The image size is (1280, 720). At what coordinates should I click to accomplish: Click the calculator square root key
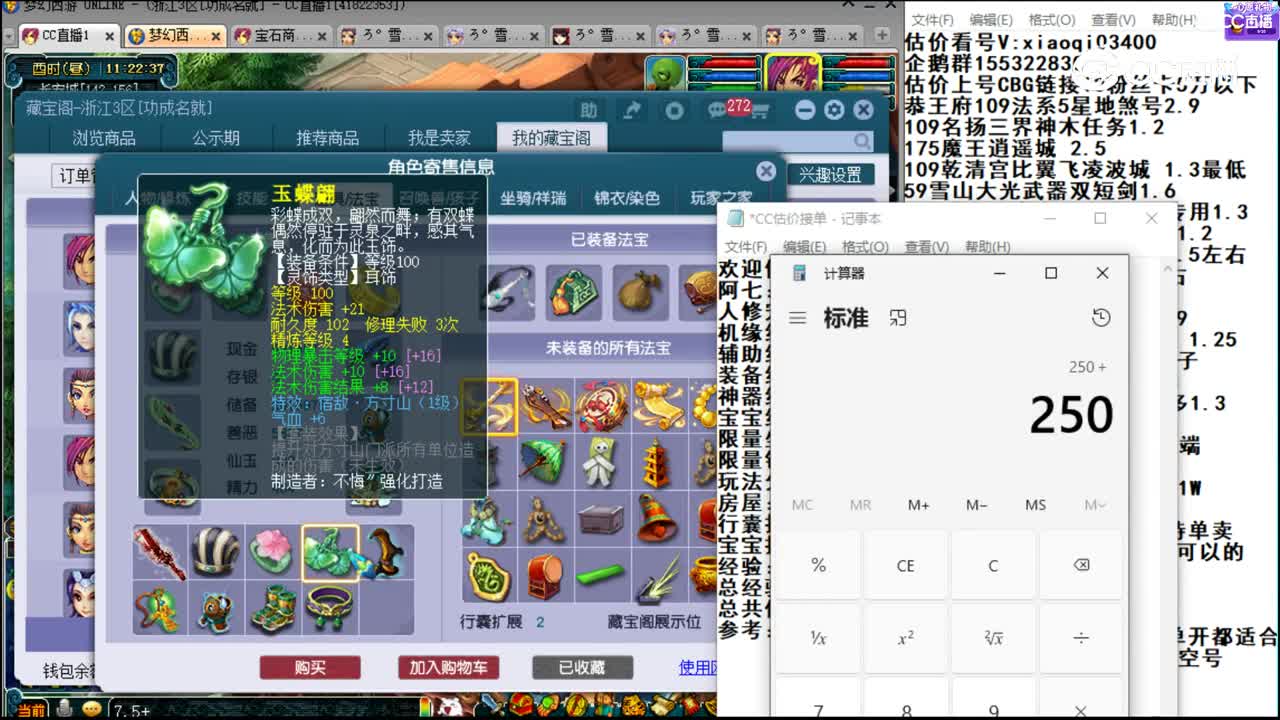(993, 637)
